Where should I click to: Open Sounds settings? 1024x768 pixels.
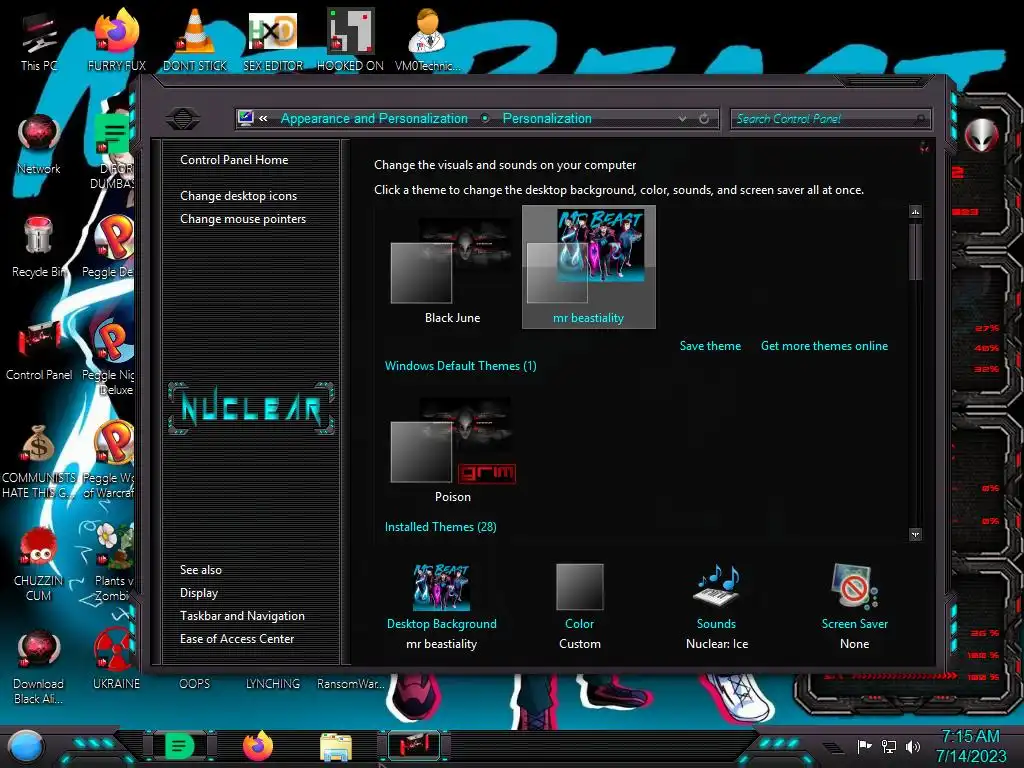click(x=716, y=607)
